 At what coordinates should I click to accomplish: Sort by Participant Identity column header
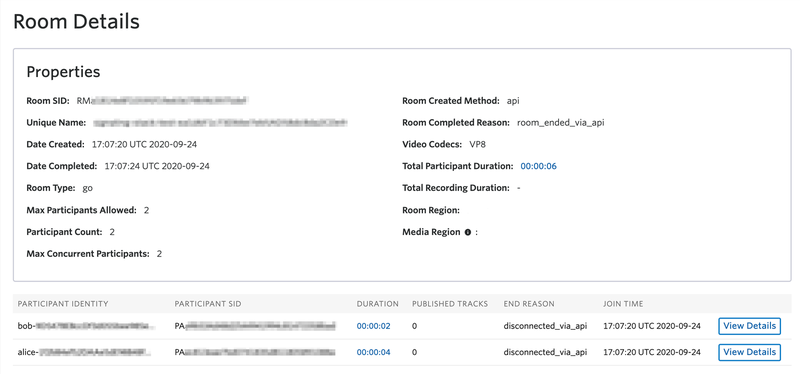click(x=63, y=304)
